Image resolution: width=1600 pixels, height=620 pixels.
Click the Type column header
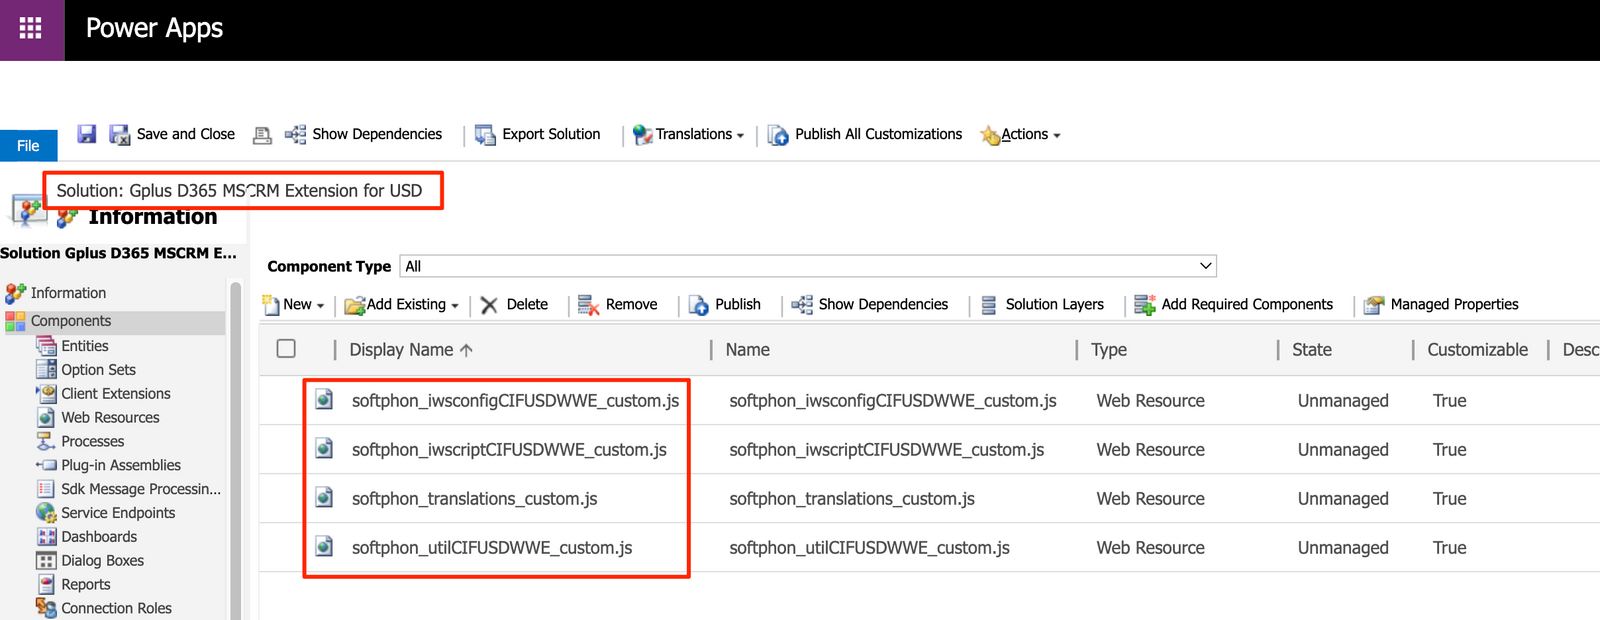(x=1109, y=350)
